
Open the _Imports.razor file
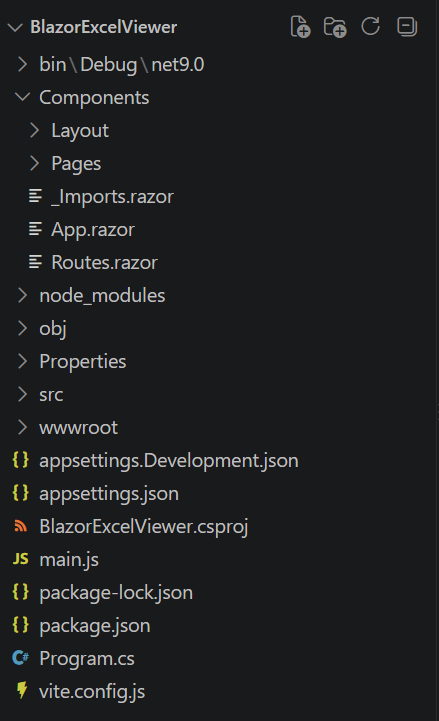[x=113, y=197]
